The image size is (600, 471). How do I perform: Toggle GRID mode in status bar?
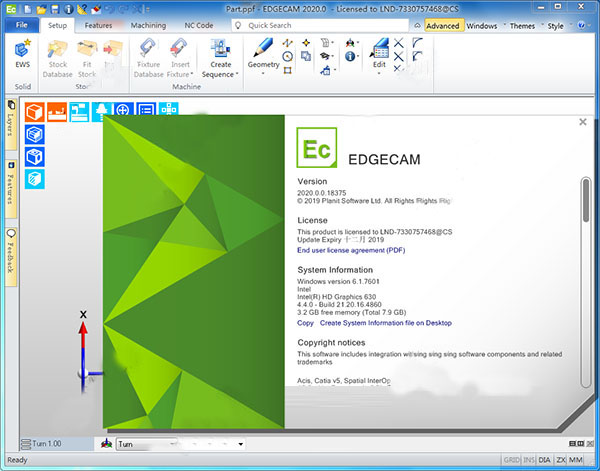click(x=512, y=459)
